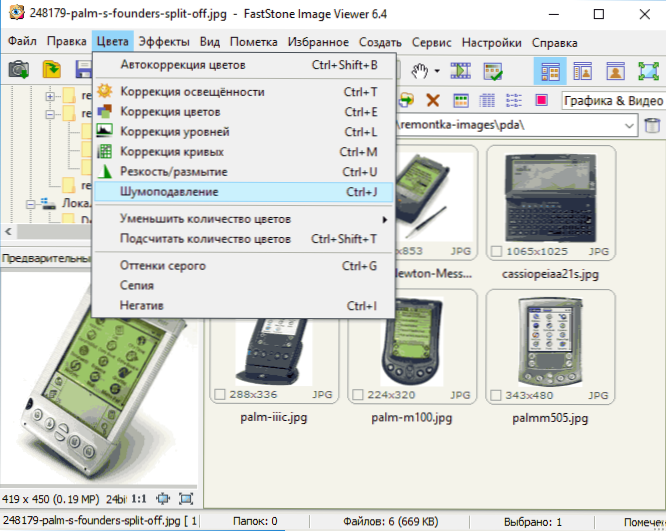Viewport: 666px width, 531px height.
Task: Collapse the Лока… disk node in the tree
Action: (x=31, y=204)
